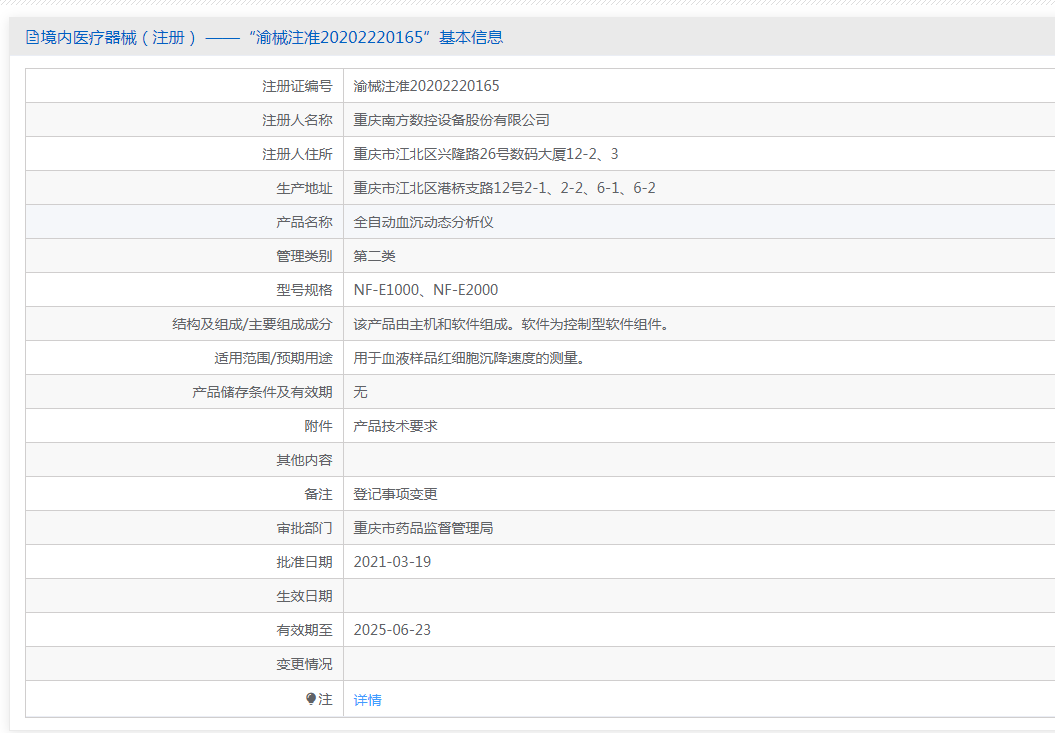The width and height of the screenshot is (1055, 733).
Task: Click the document icon in the header
Action: (x=32, y=38)
